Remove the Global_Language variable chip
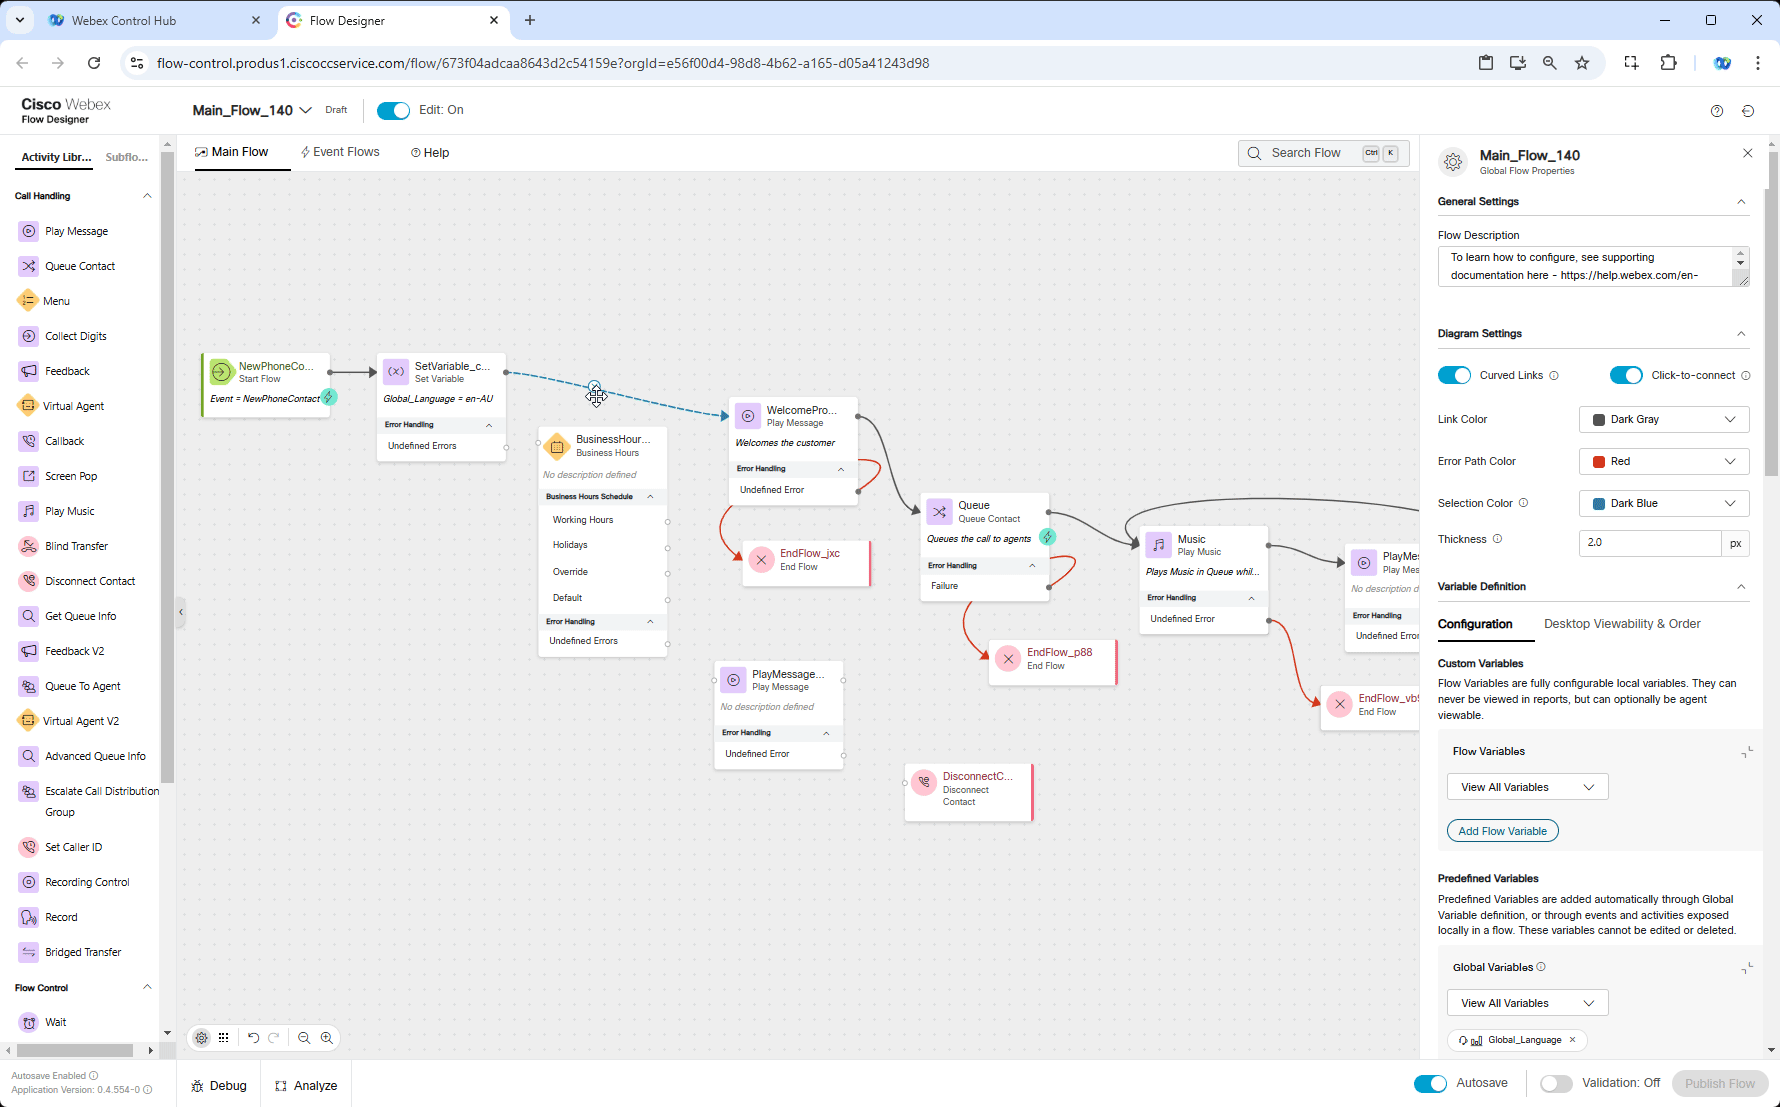 [1572, 1040]
